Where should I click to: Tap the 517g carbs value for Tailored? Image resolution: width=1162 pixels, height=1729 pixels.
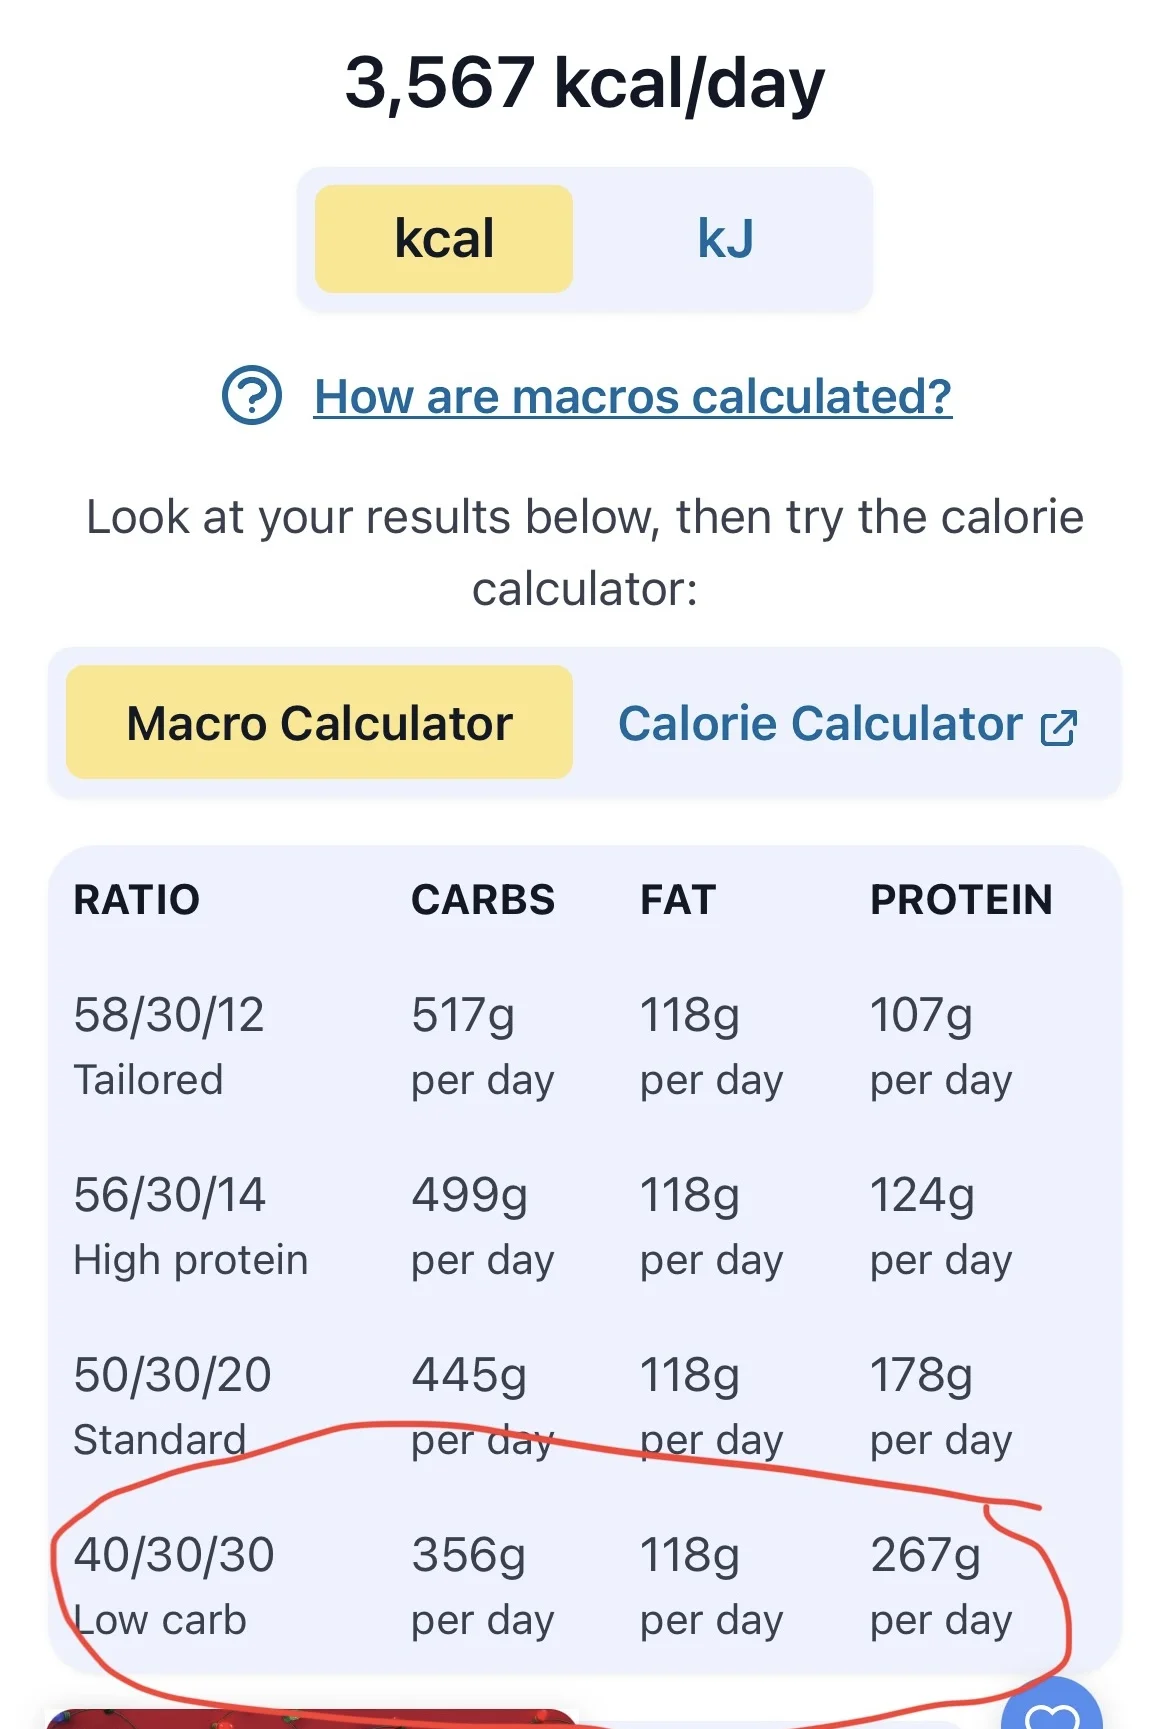(463, 1016)
